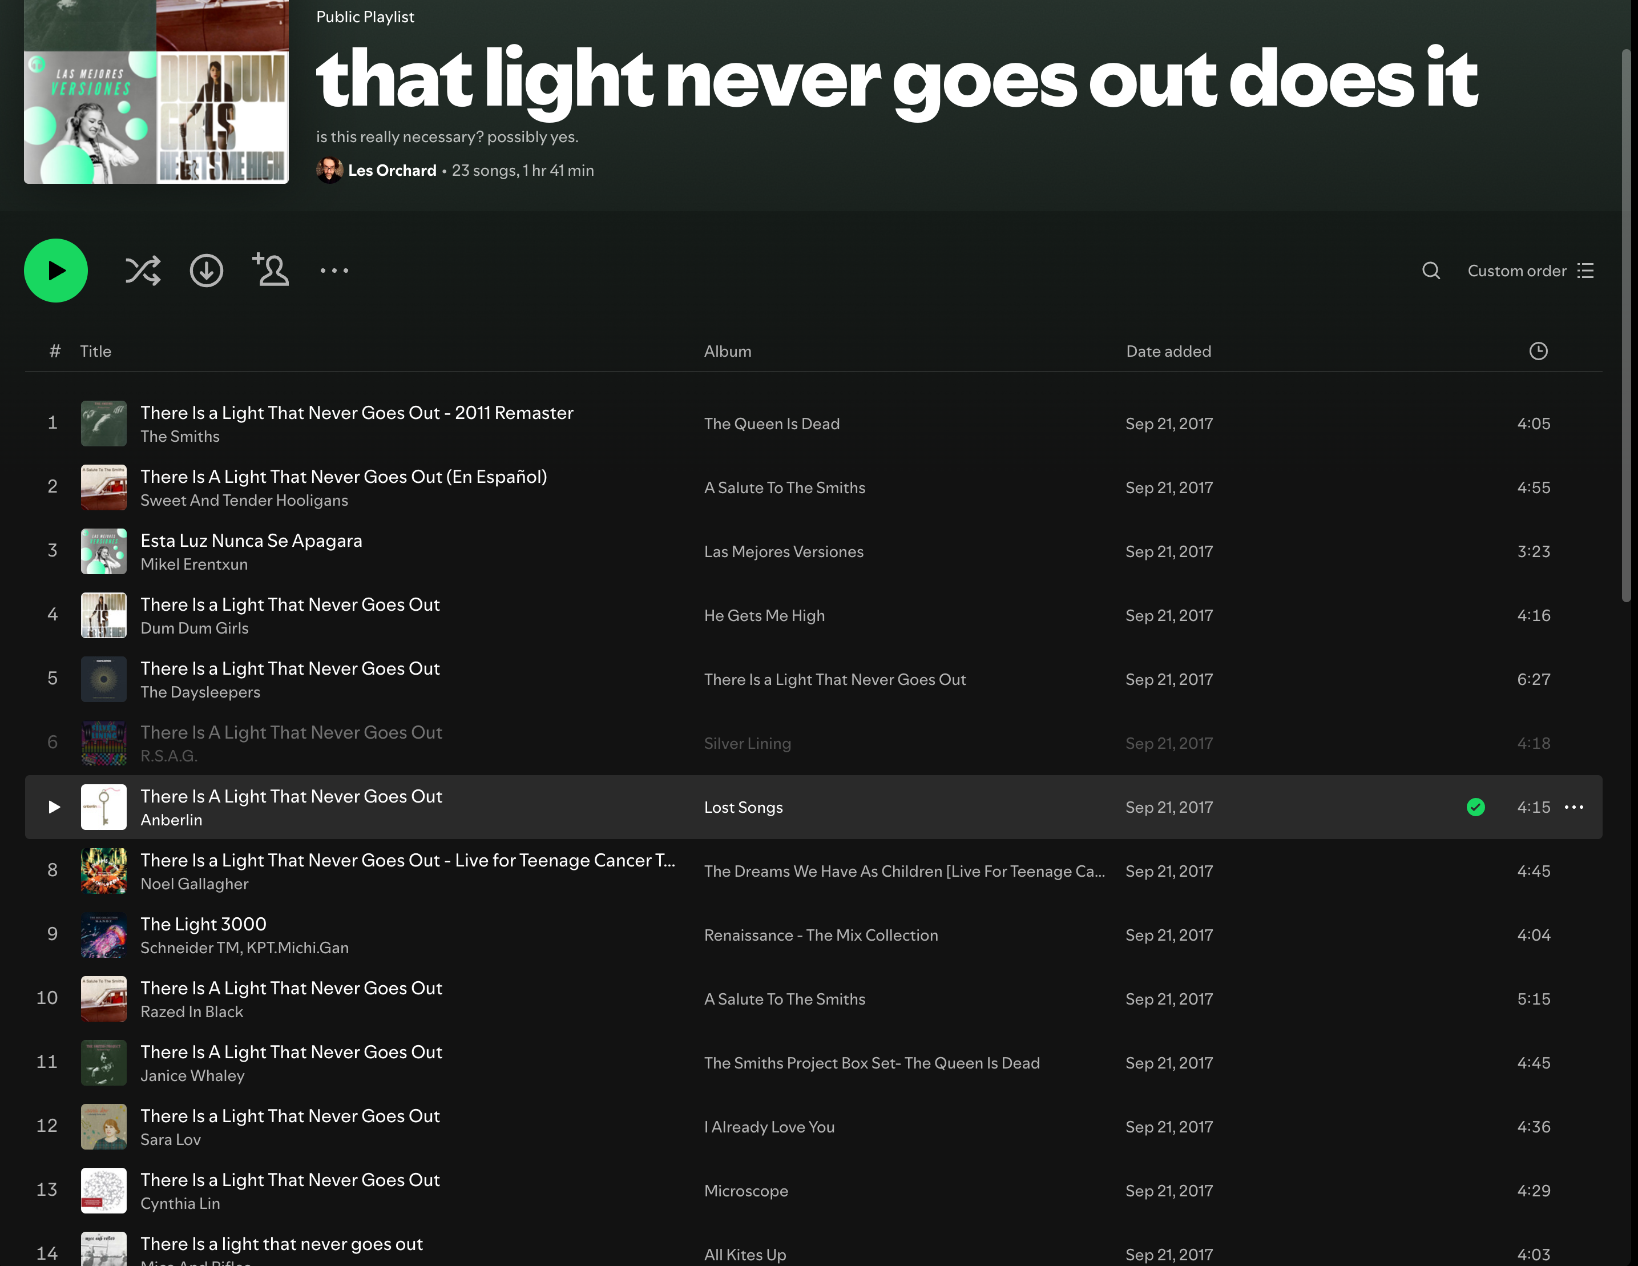Click the playlist cover art mosaic
This screenshot has height=1266, width=1638.
157,92
